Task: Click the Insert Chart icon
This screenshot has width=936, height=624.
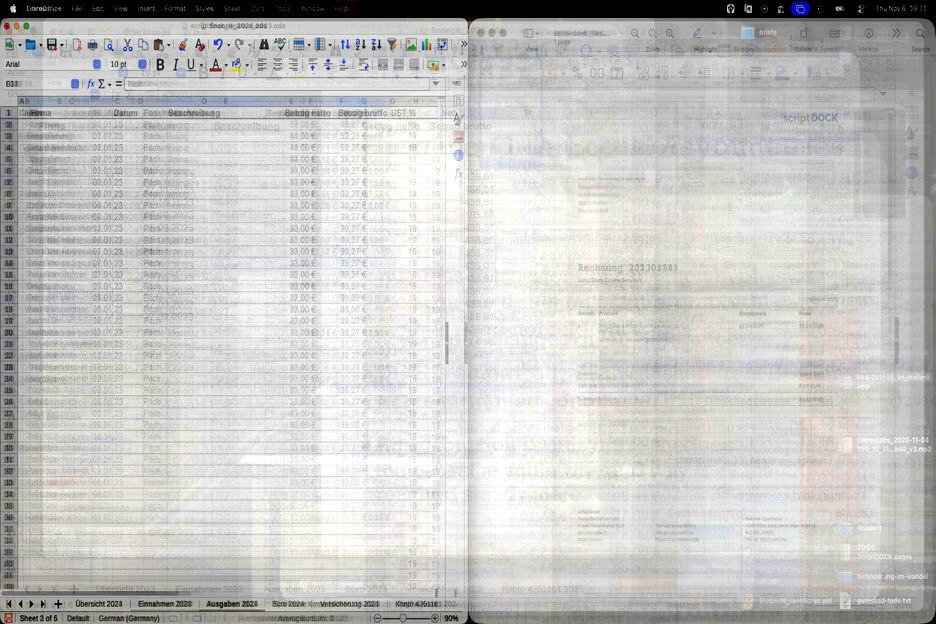Action: point(427,45)
